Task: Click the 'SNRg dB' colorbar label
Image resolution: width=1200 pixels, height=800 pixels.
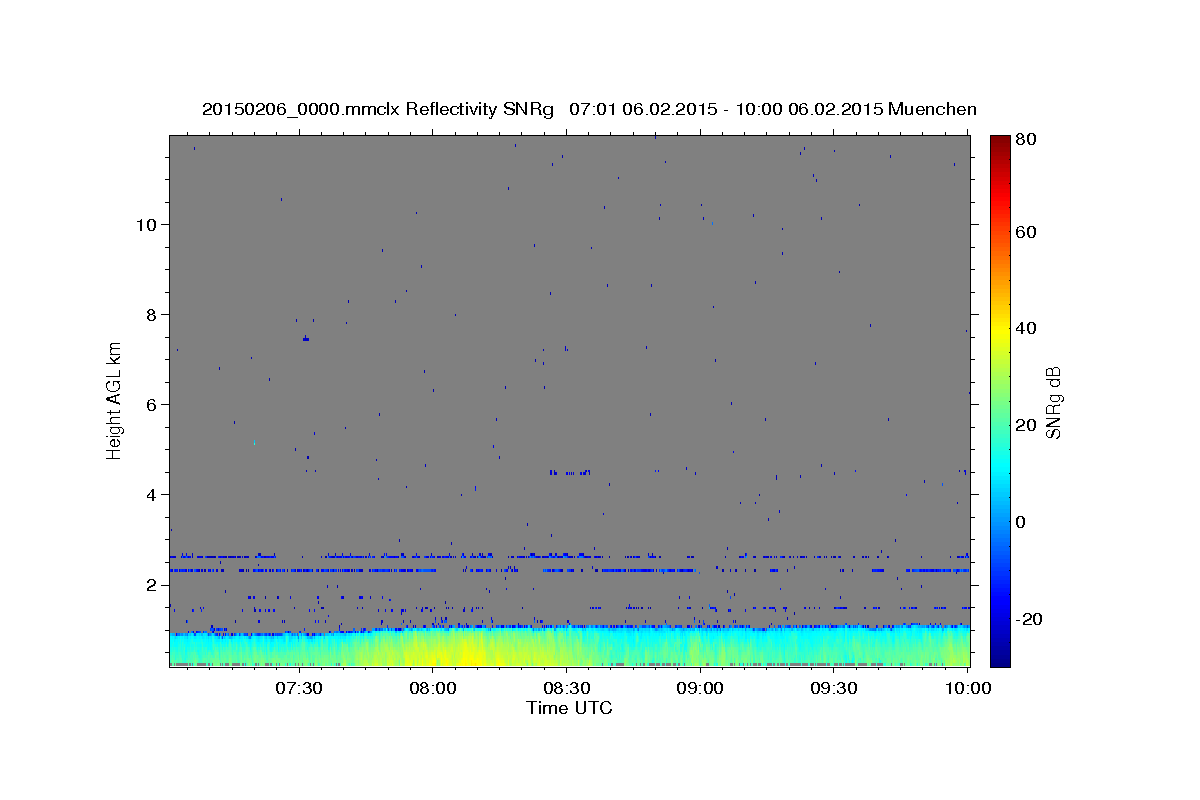Action: (x=1052, y=402)
